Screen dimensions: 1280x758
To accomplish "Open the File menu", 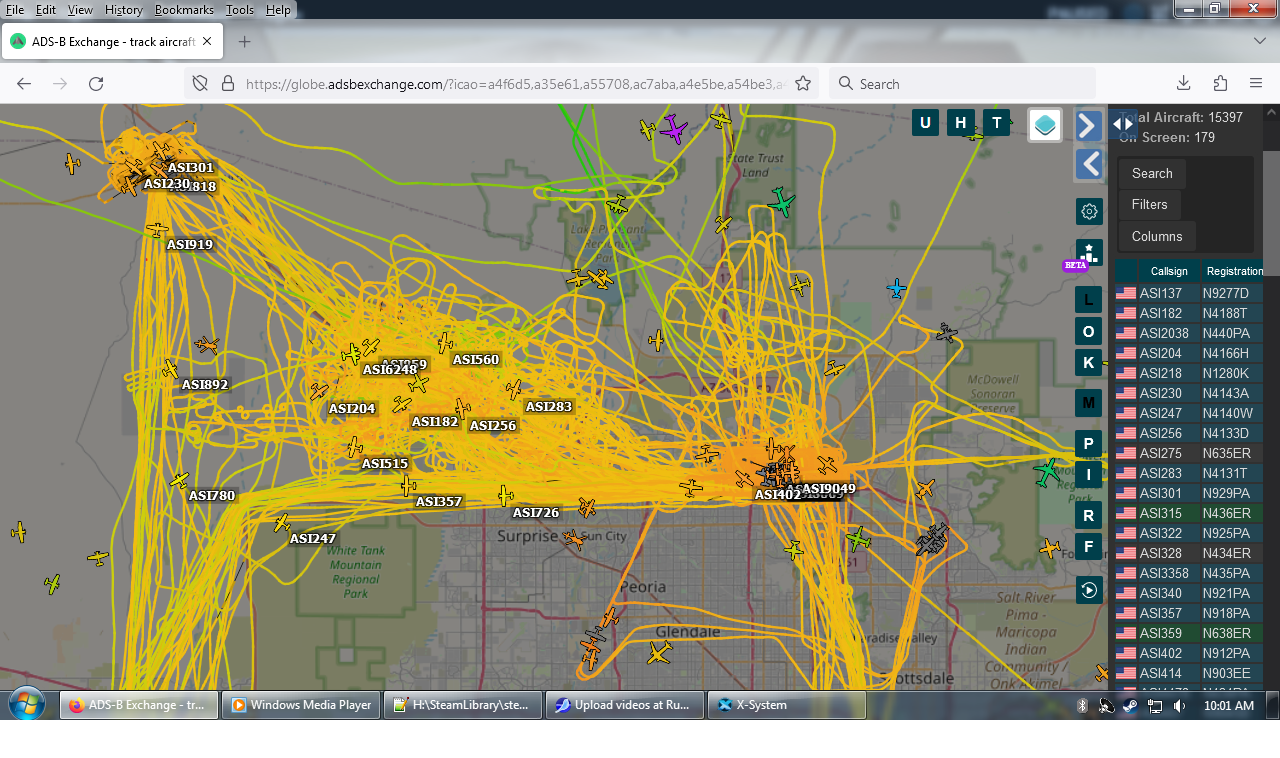I will click(x=15, y=10).
